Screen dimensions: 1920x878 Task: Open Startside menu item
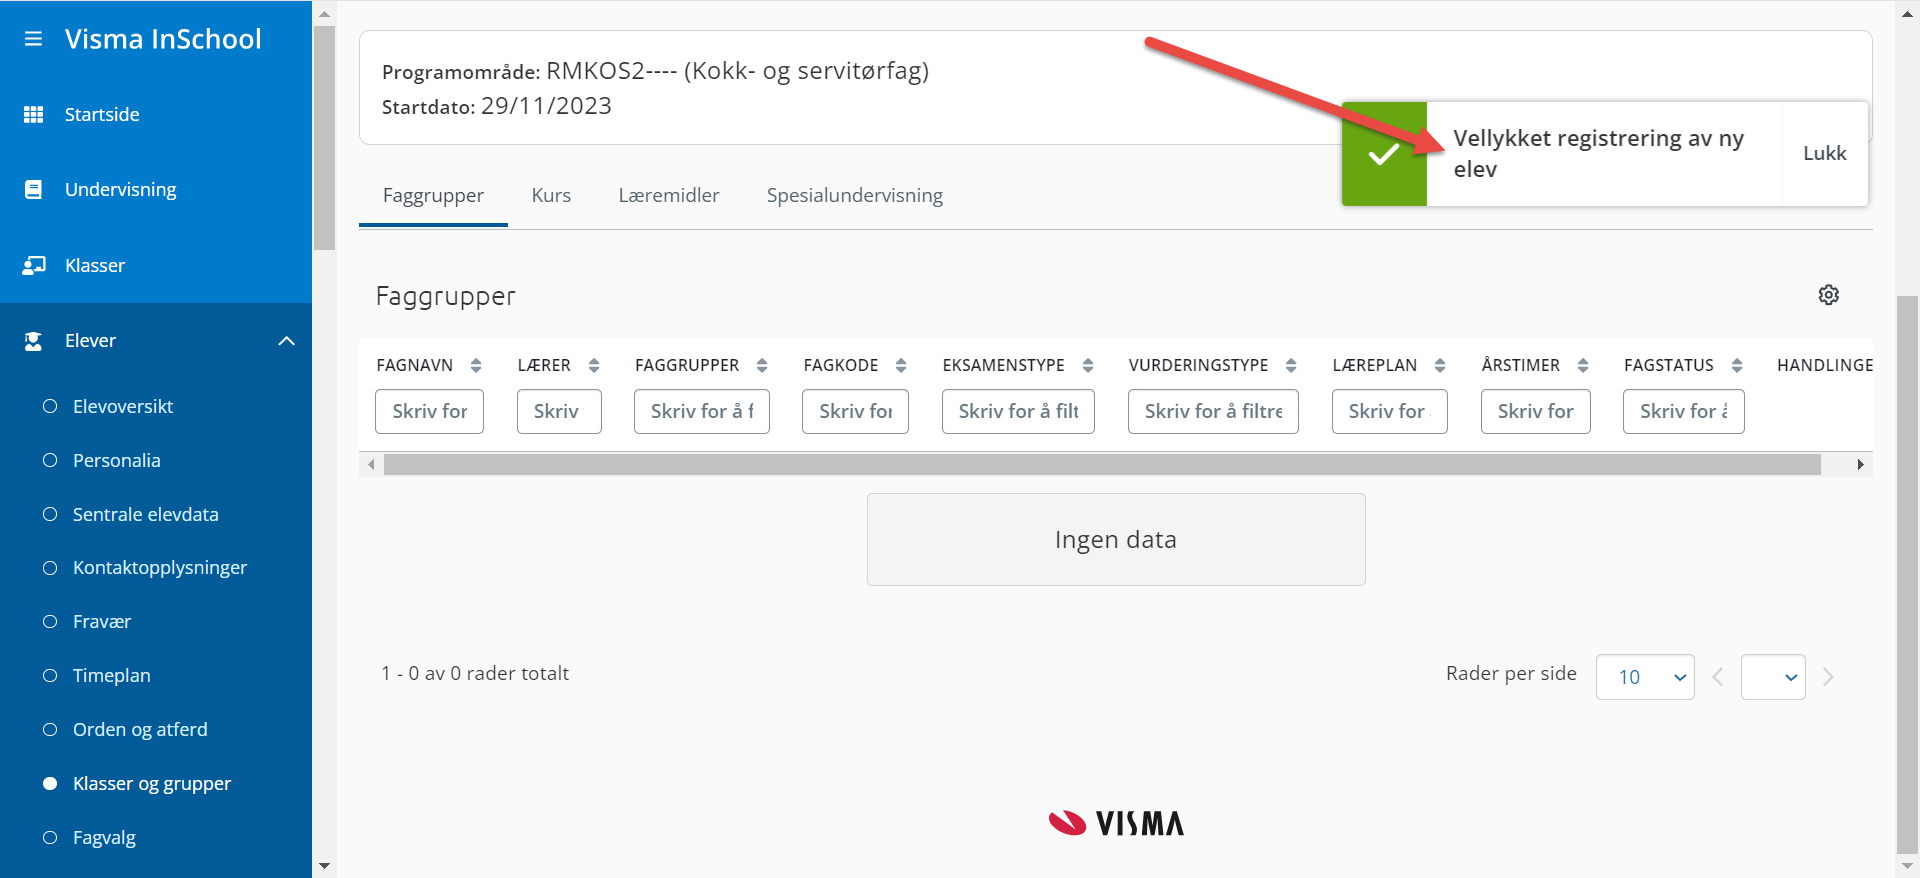click(102, 114)
